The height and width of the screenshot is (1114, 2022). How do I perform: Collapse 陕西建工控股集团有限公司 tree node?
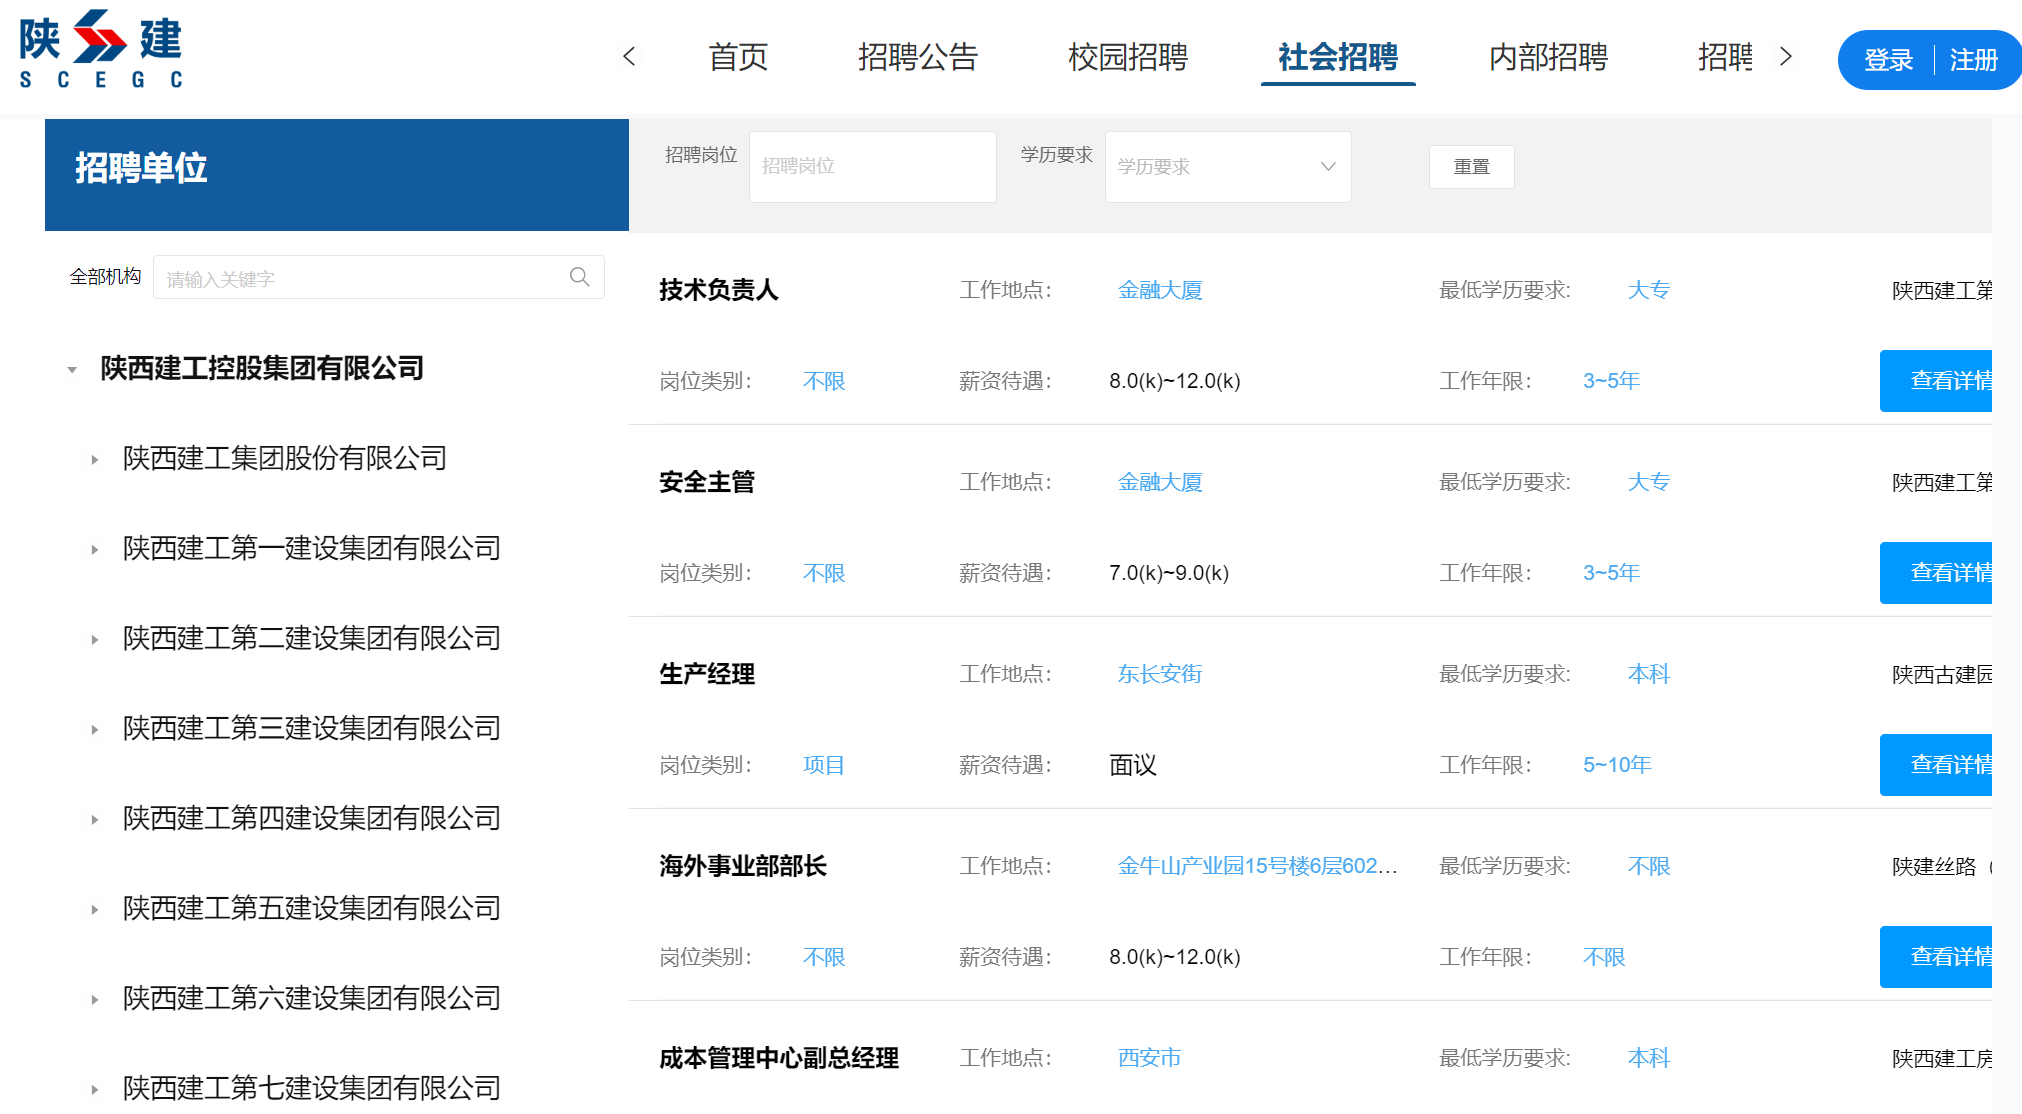point(72,370)
